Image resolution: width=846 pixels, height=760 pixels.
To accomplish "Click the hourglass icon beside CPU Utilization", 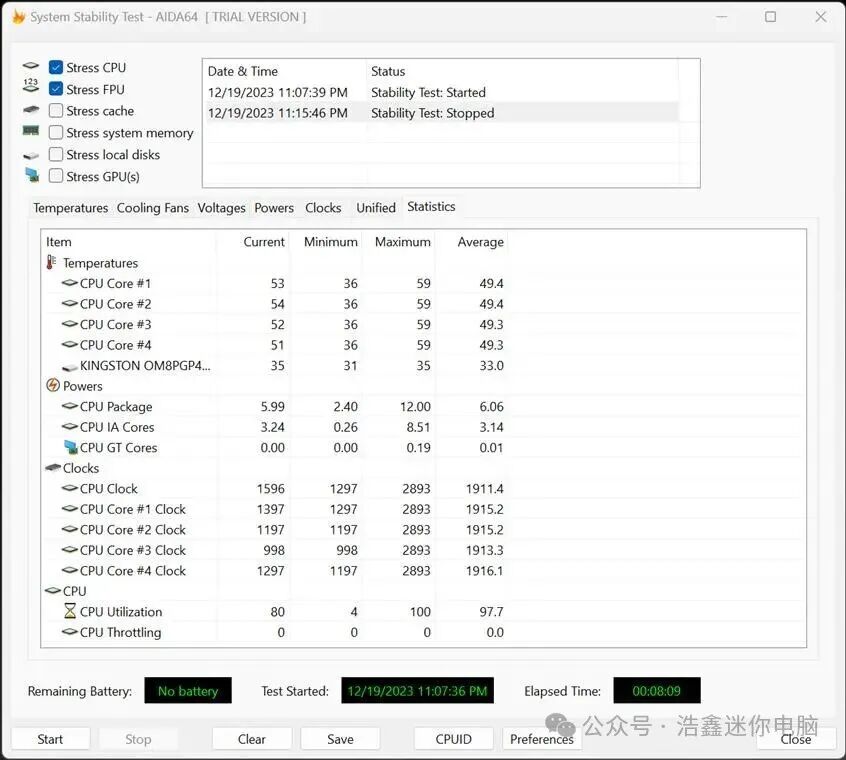I will pyautogui.click(x=70, y=611).
